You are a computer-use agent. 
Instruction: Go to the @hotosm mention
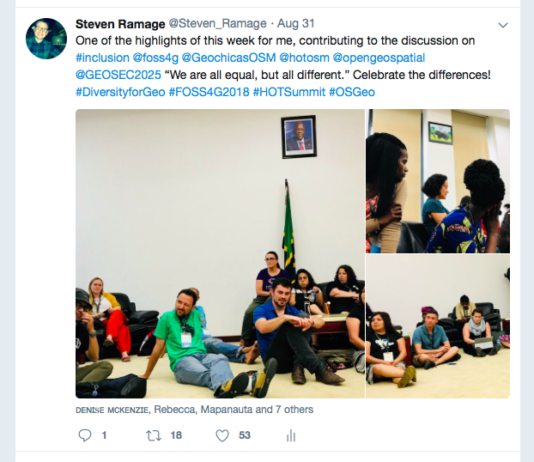304,58
